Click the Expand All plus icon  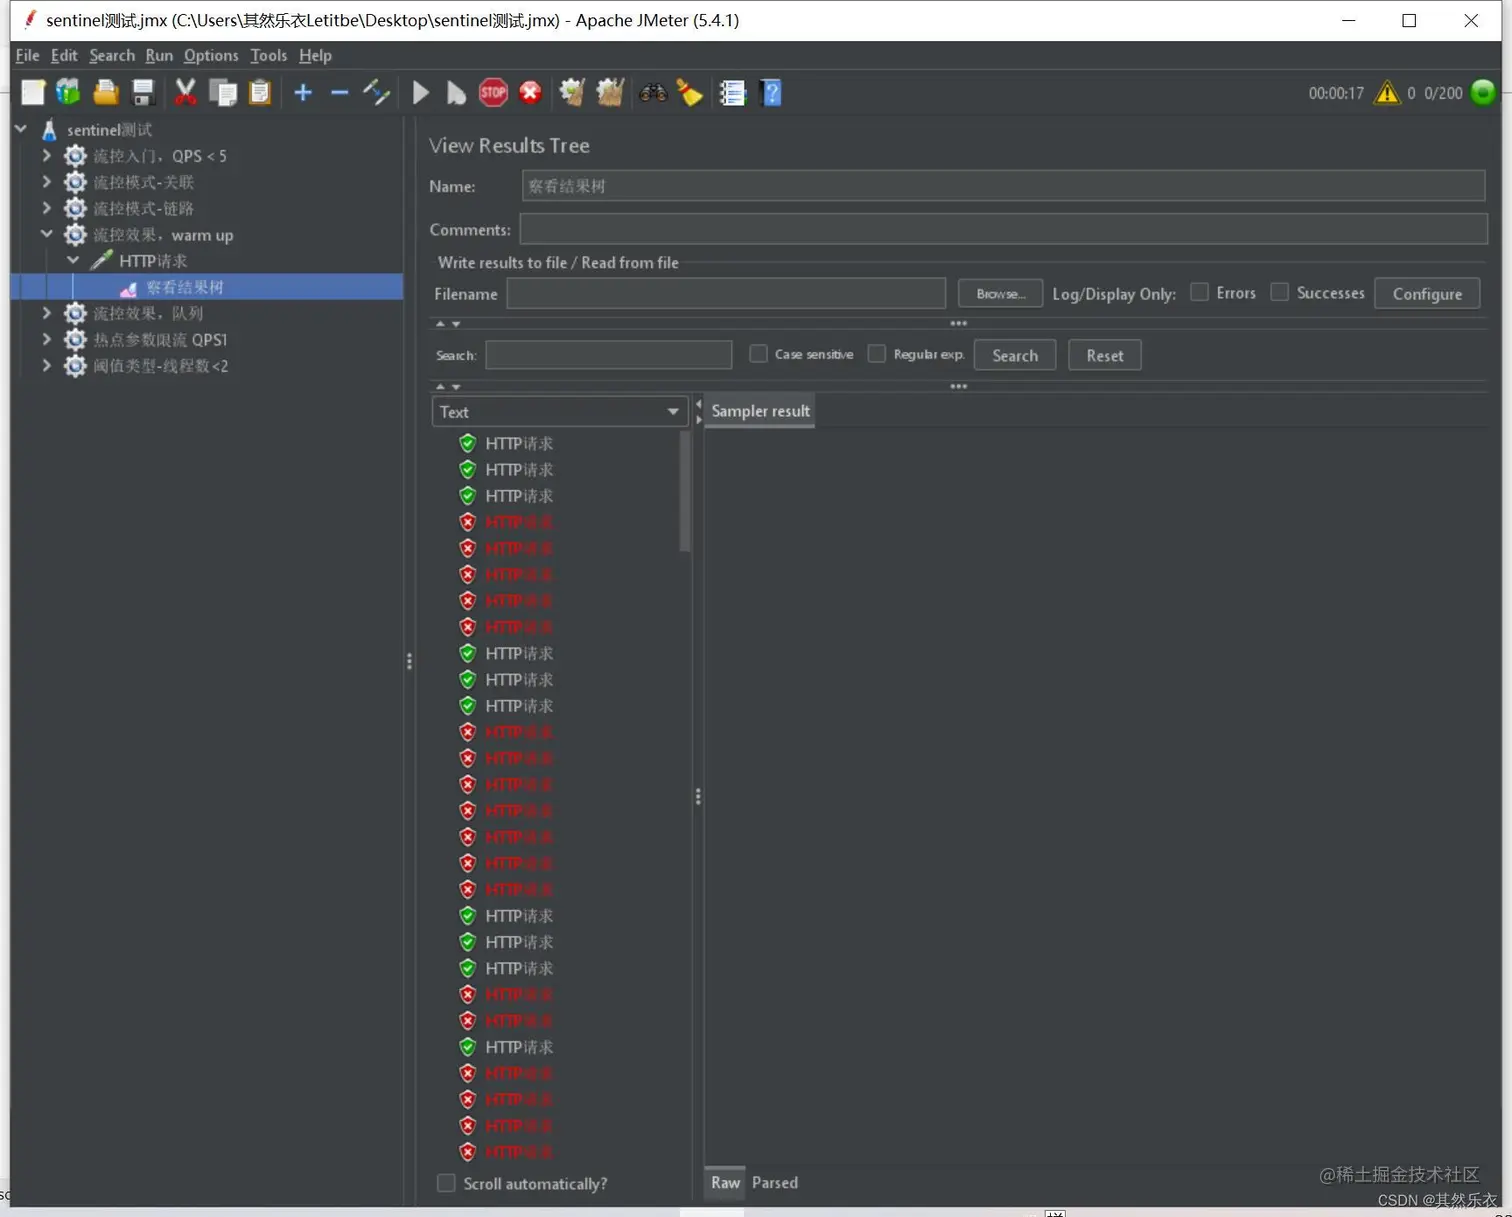point(303,93)
